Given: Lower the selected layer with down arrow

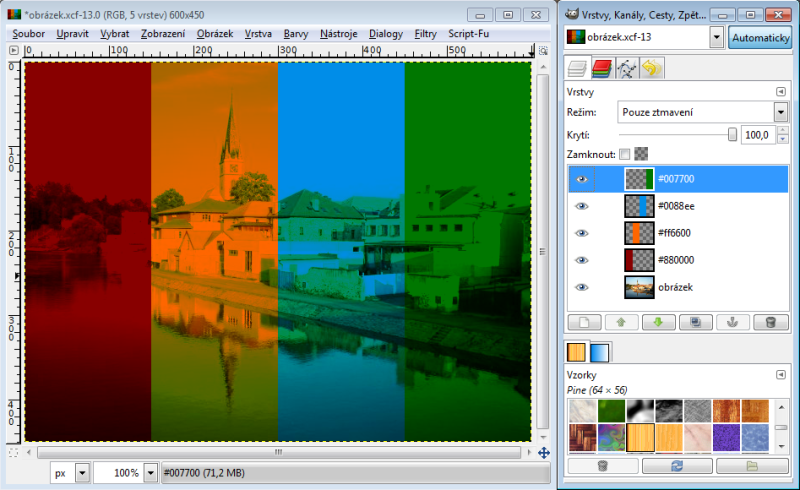Looking at the screenshot, I should [x=657, y=322].
